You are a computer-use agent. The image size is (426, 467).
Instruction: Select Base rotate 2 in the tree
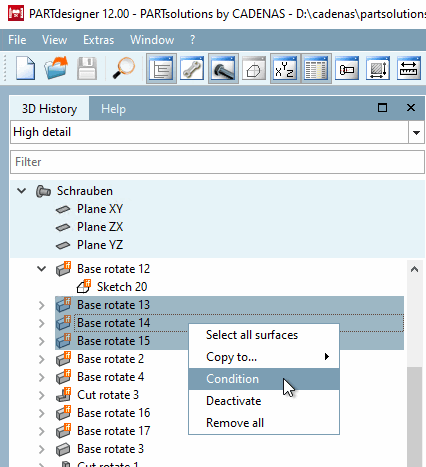tap(110, 359)
